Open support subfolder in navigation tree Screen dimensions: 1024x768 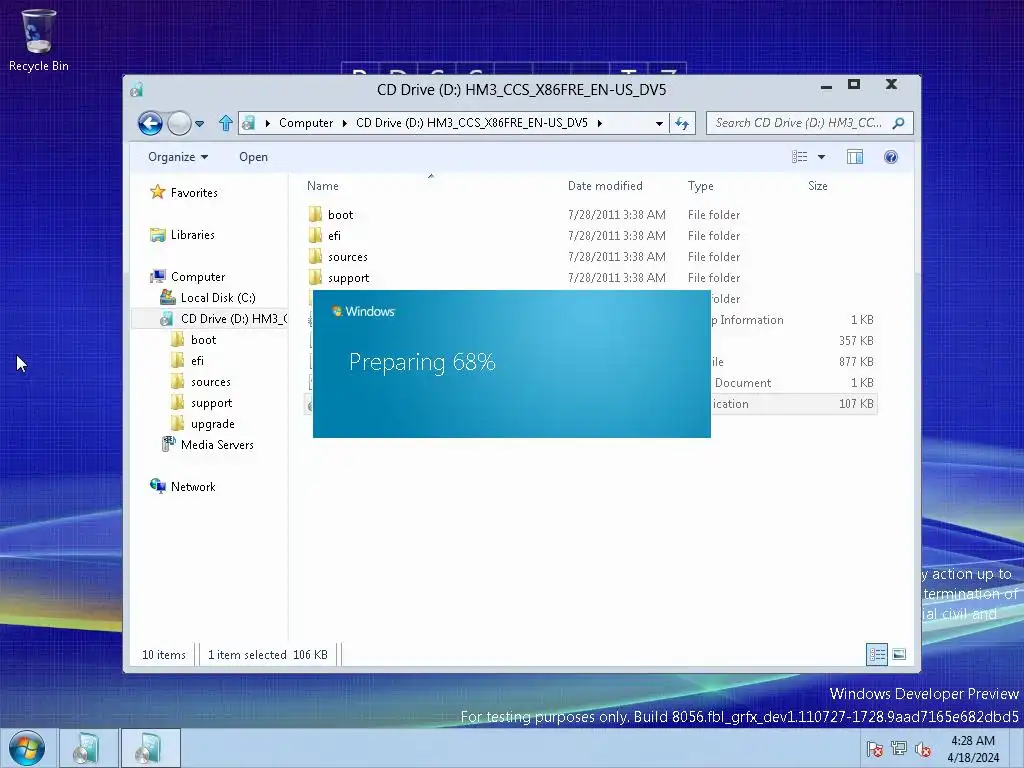(211, 403)
